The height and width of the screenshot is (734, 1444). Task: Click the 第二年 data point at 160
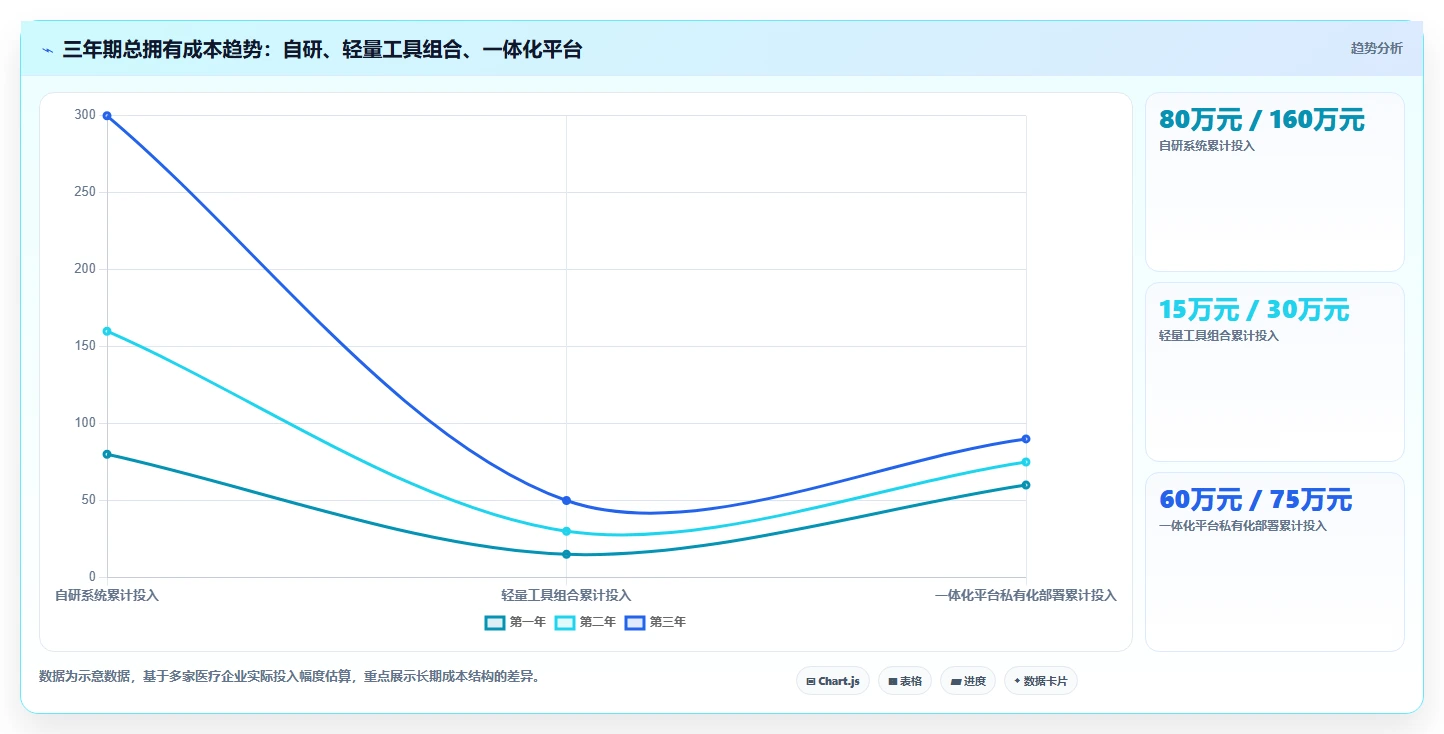pos(107,331)
